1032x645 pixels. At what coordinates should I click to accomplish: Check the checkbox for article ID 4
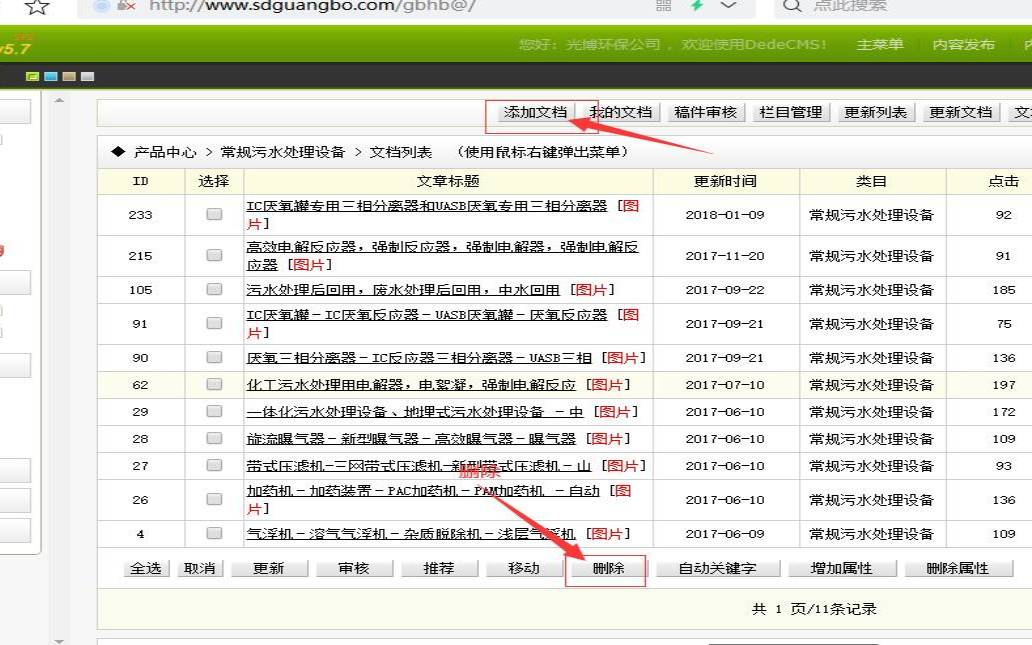[x=215, y=534]
